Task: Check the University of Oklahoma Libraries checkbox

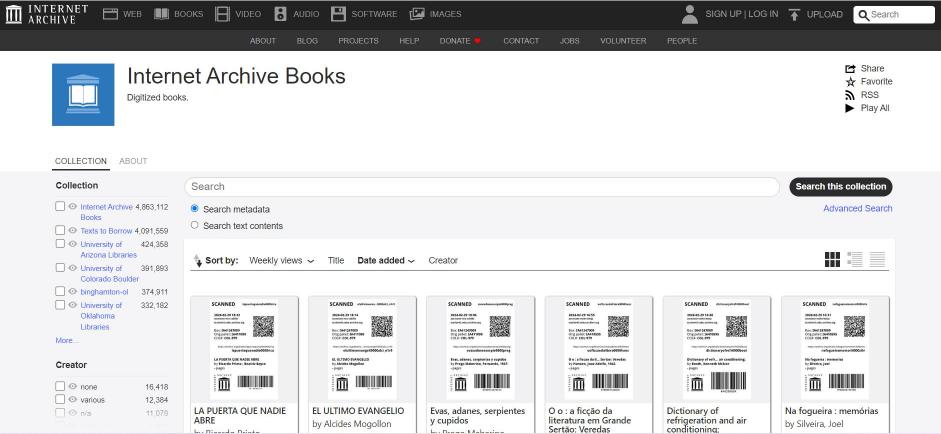Action: (x=60, y=305)
